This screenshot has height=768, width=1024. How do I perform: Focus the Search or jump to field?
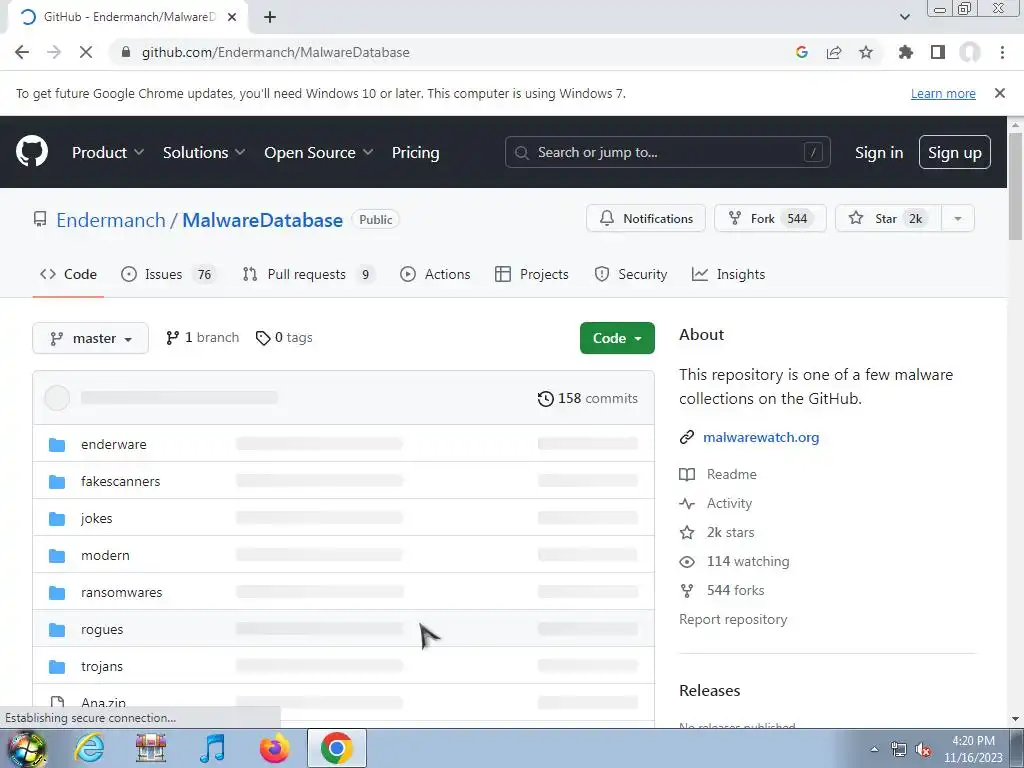click(x=667, y=152)
